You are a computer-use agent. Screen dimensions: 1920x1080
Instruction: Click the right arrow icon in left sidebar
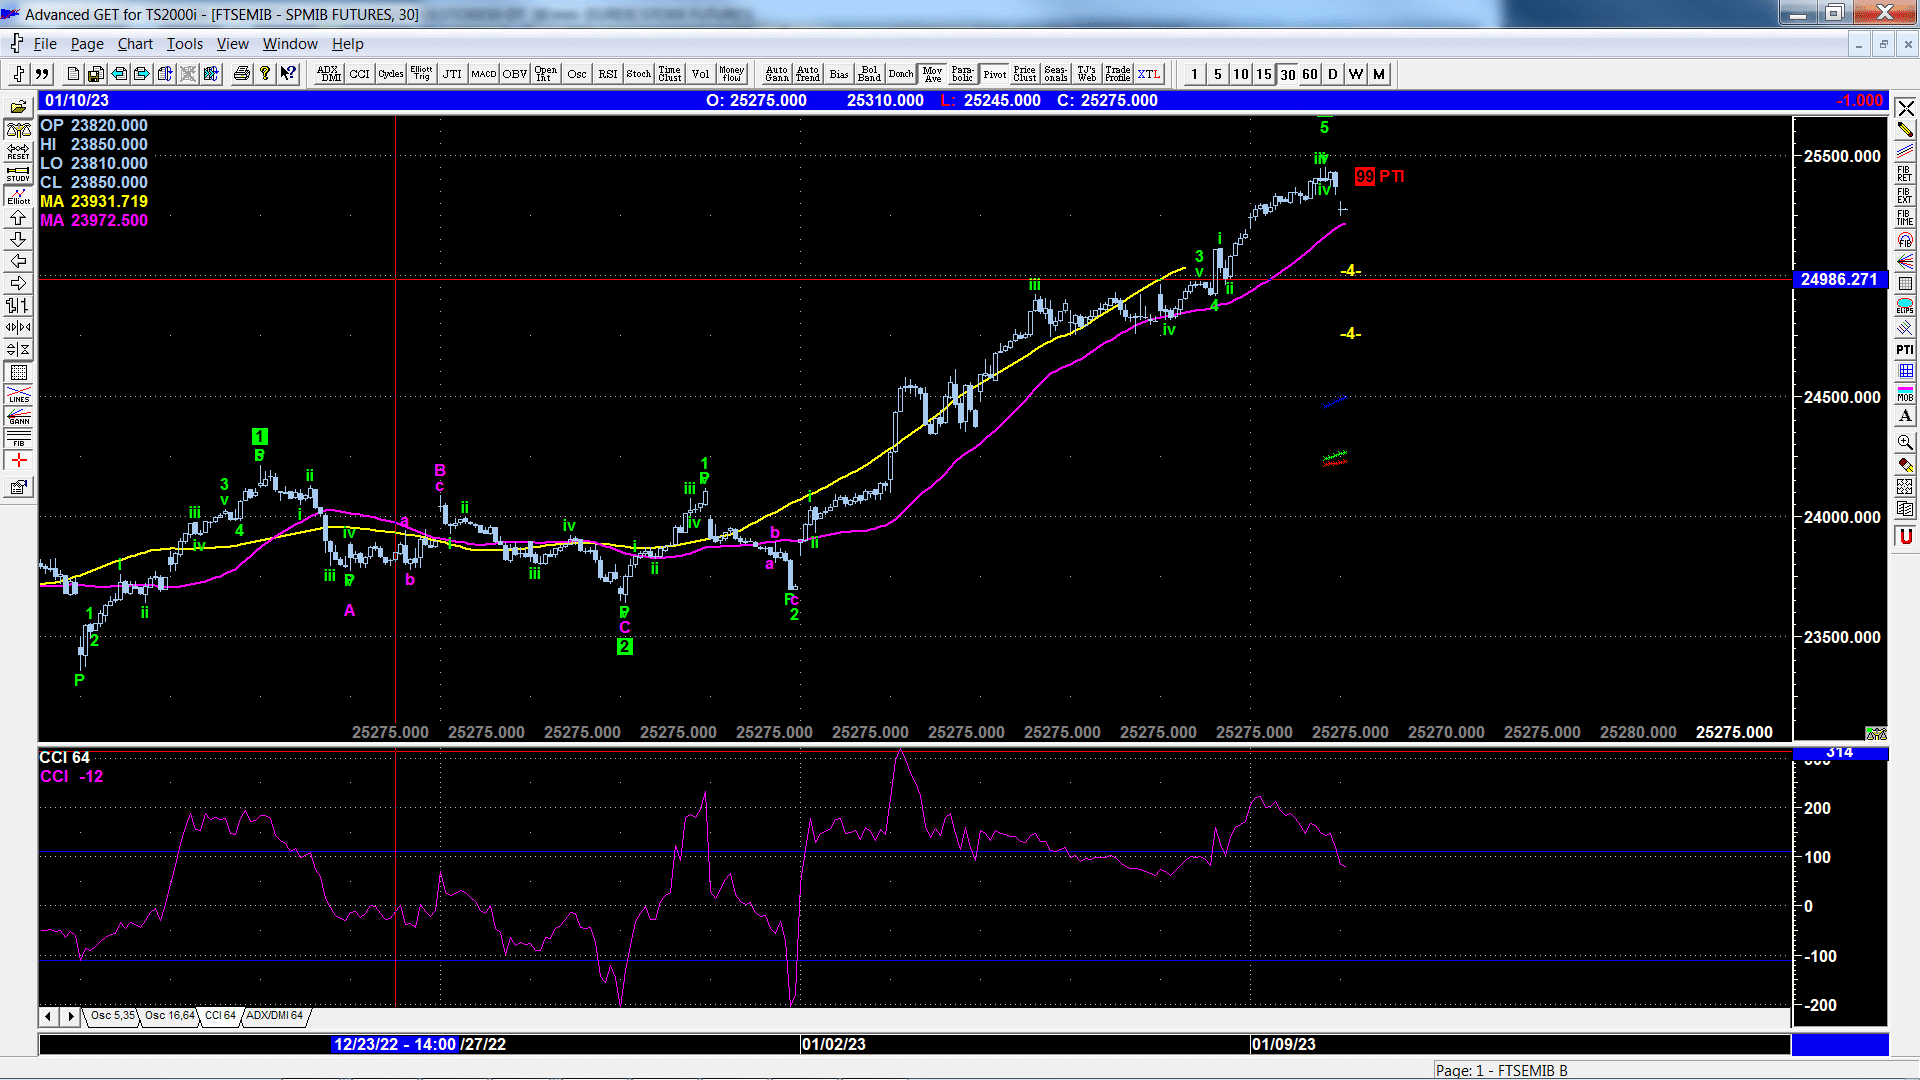(x=18, y=283)
